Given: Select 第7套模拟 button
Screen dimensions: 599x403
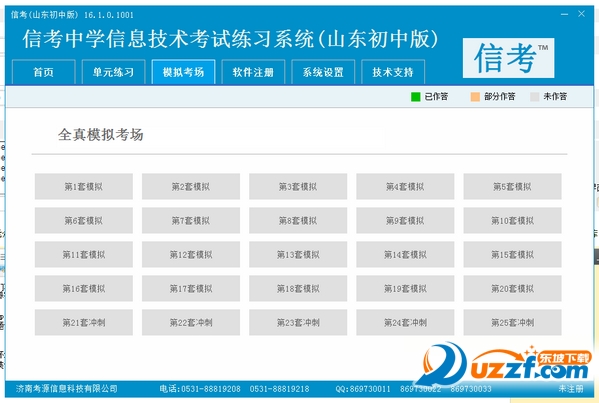Looking at the screenshot, I should 191,220.
